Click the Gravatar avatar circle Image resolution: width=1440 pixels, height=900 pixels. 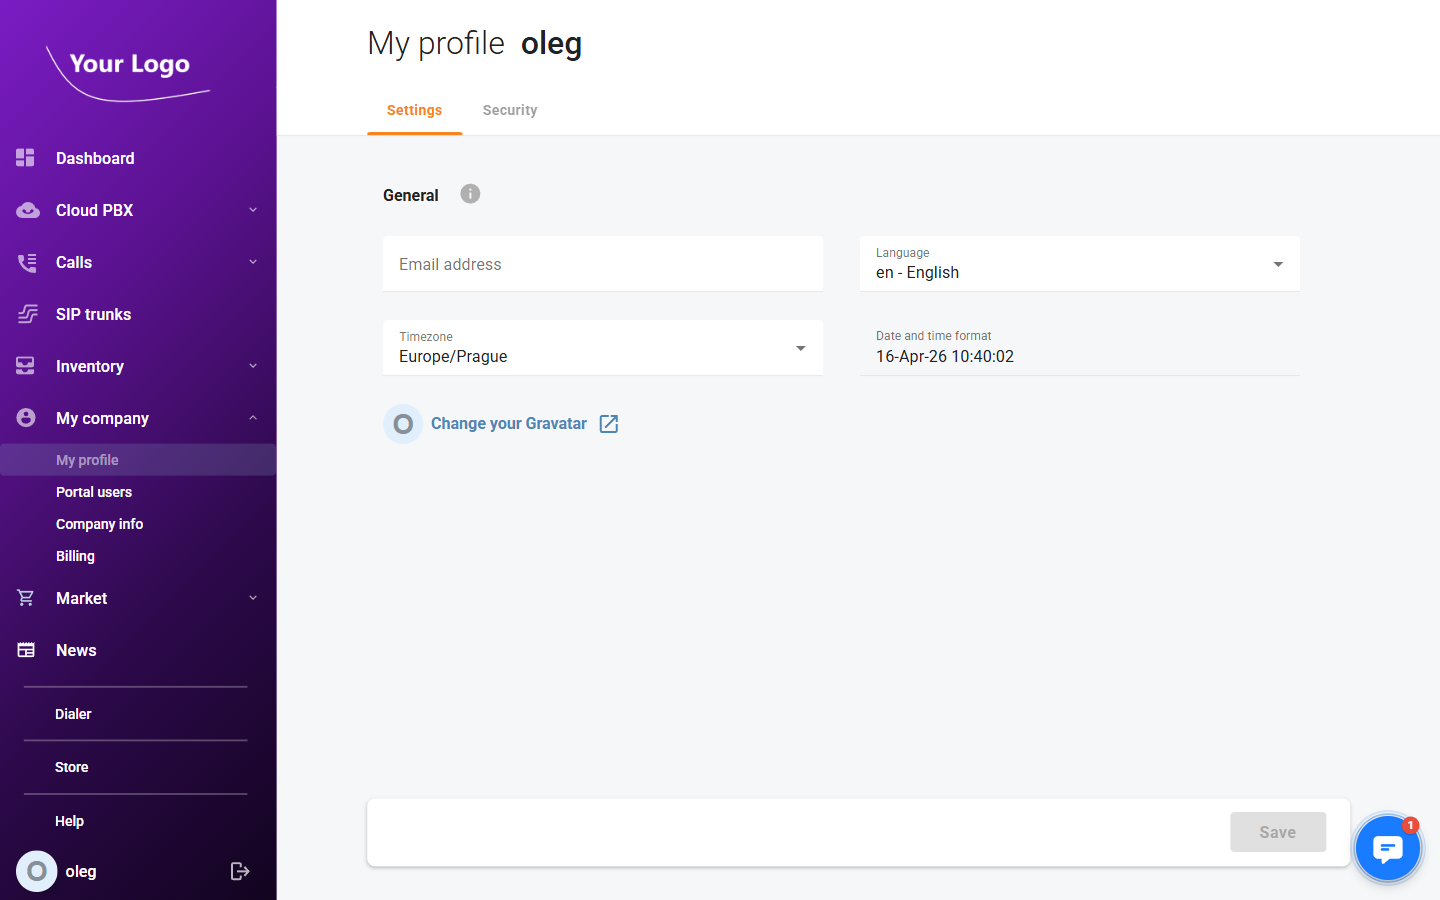pos(402,423)
